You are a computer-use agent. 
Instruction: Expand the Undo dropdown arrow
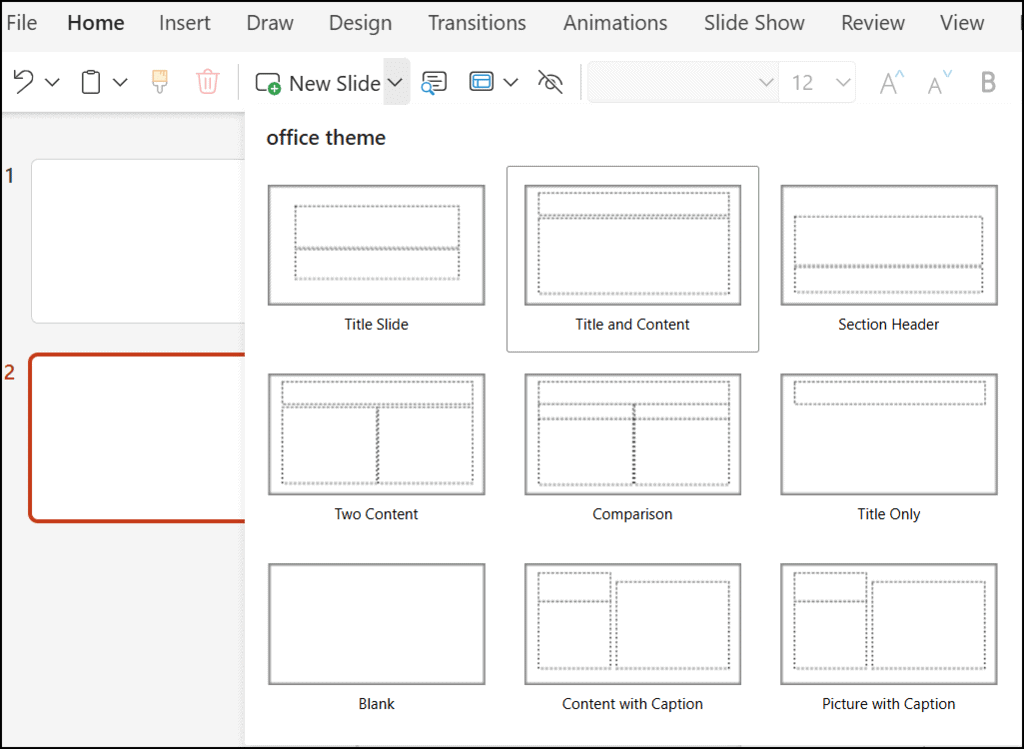[53, 82]
